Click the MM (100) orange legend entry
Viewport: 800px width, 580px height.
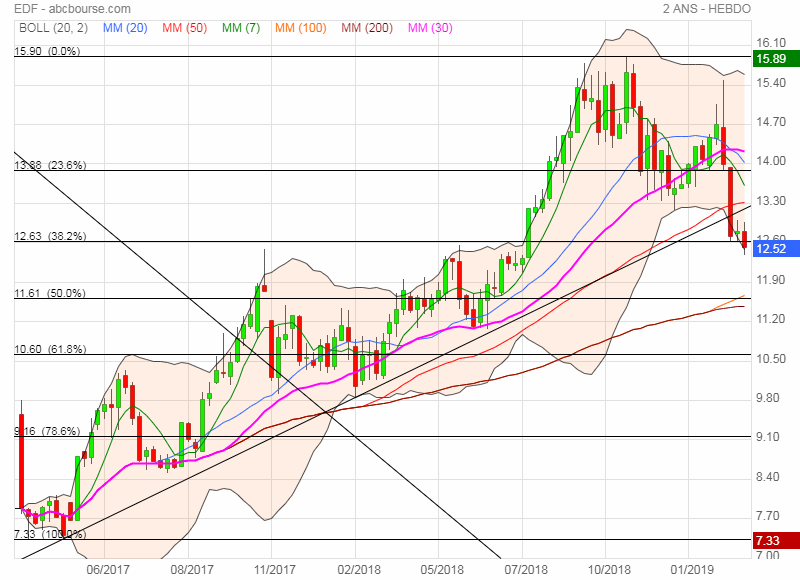tap(301, 28)
